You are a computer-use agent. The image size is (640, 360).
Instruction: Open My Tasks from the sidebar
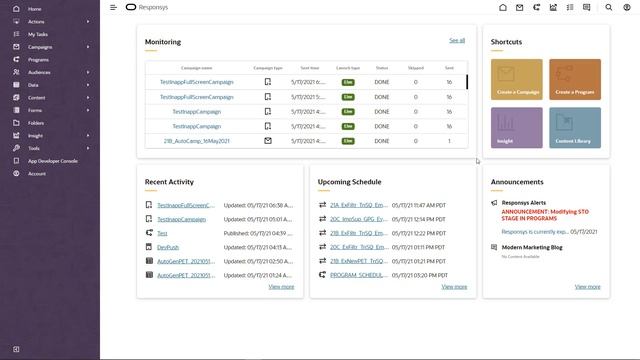(38, 34)
